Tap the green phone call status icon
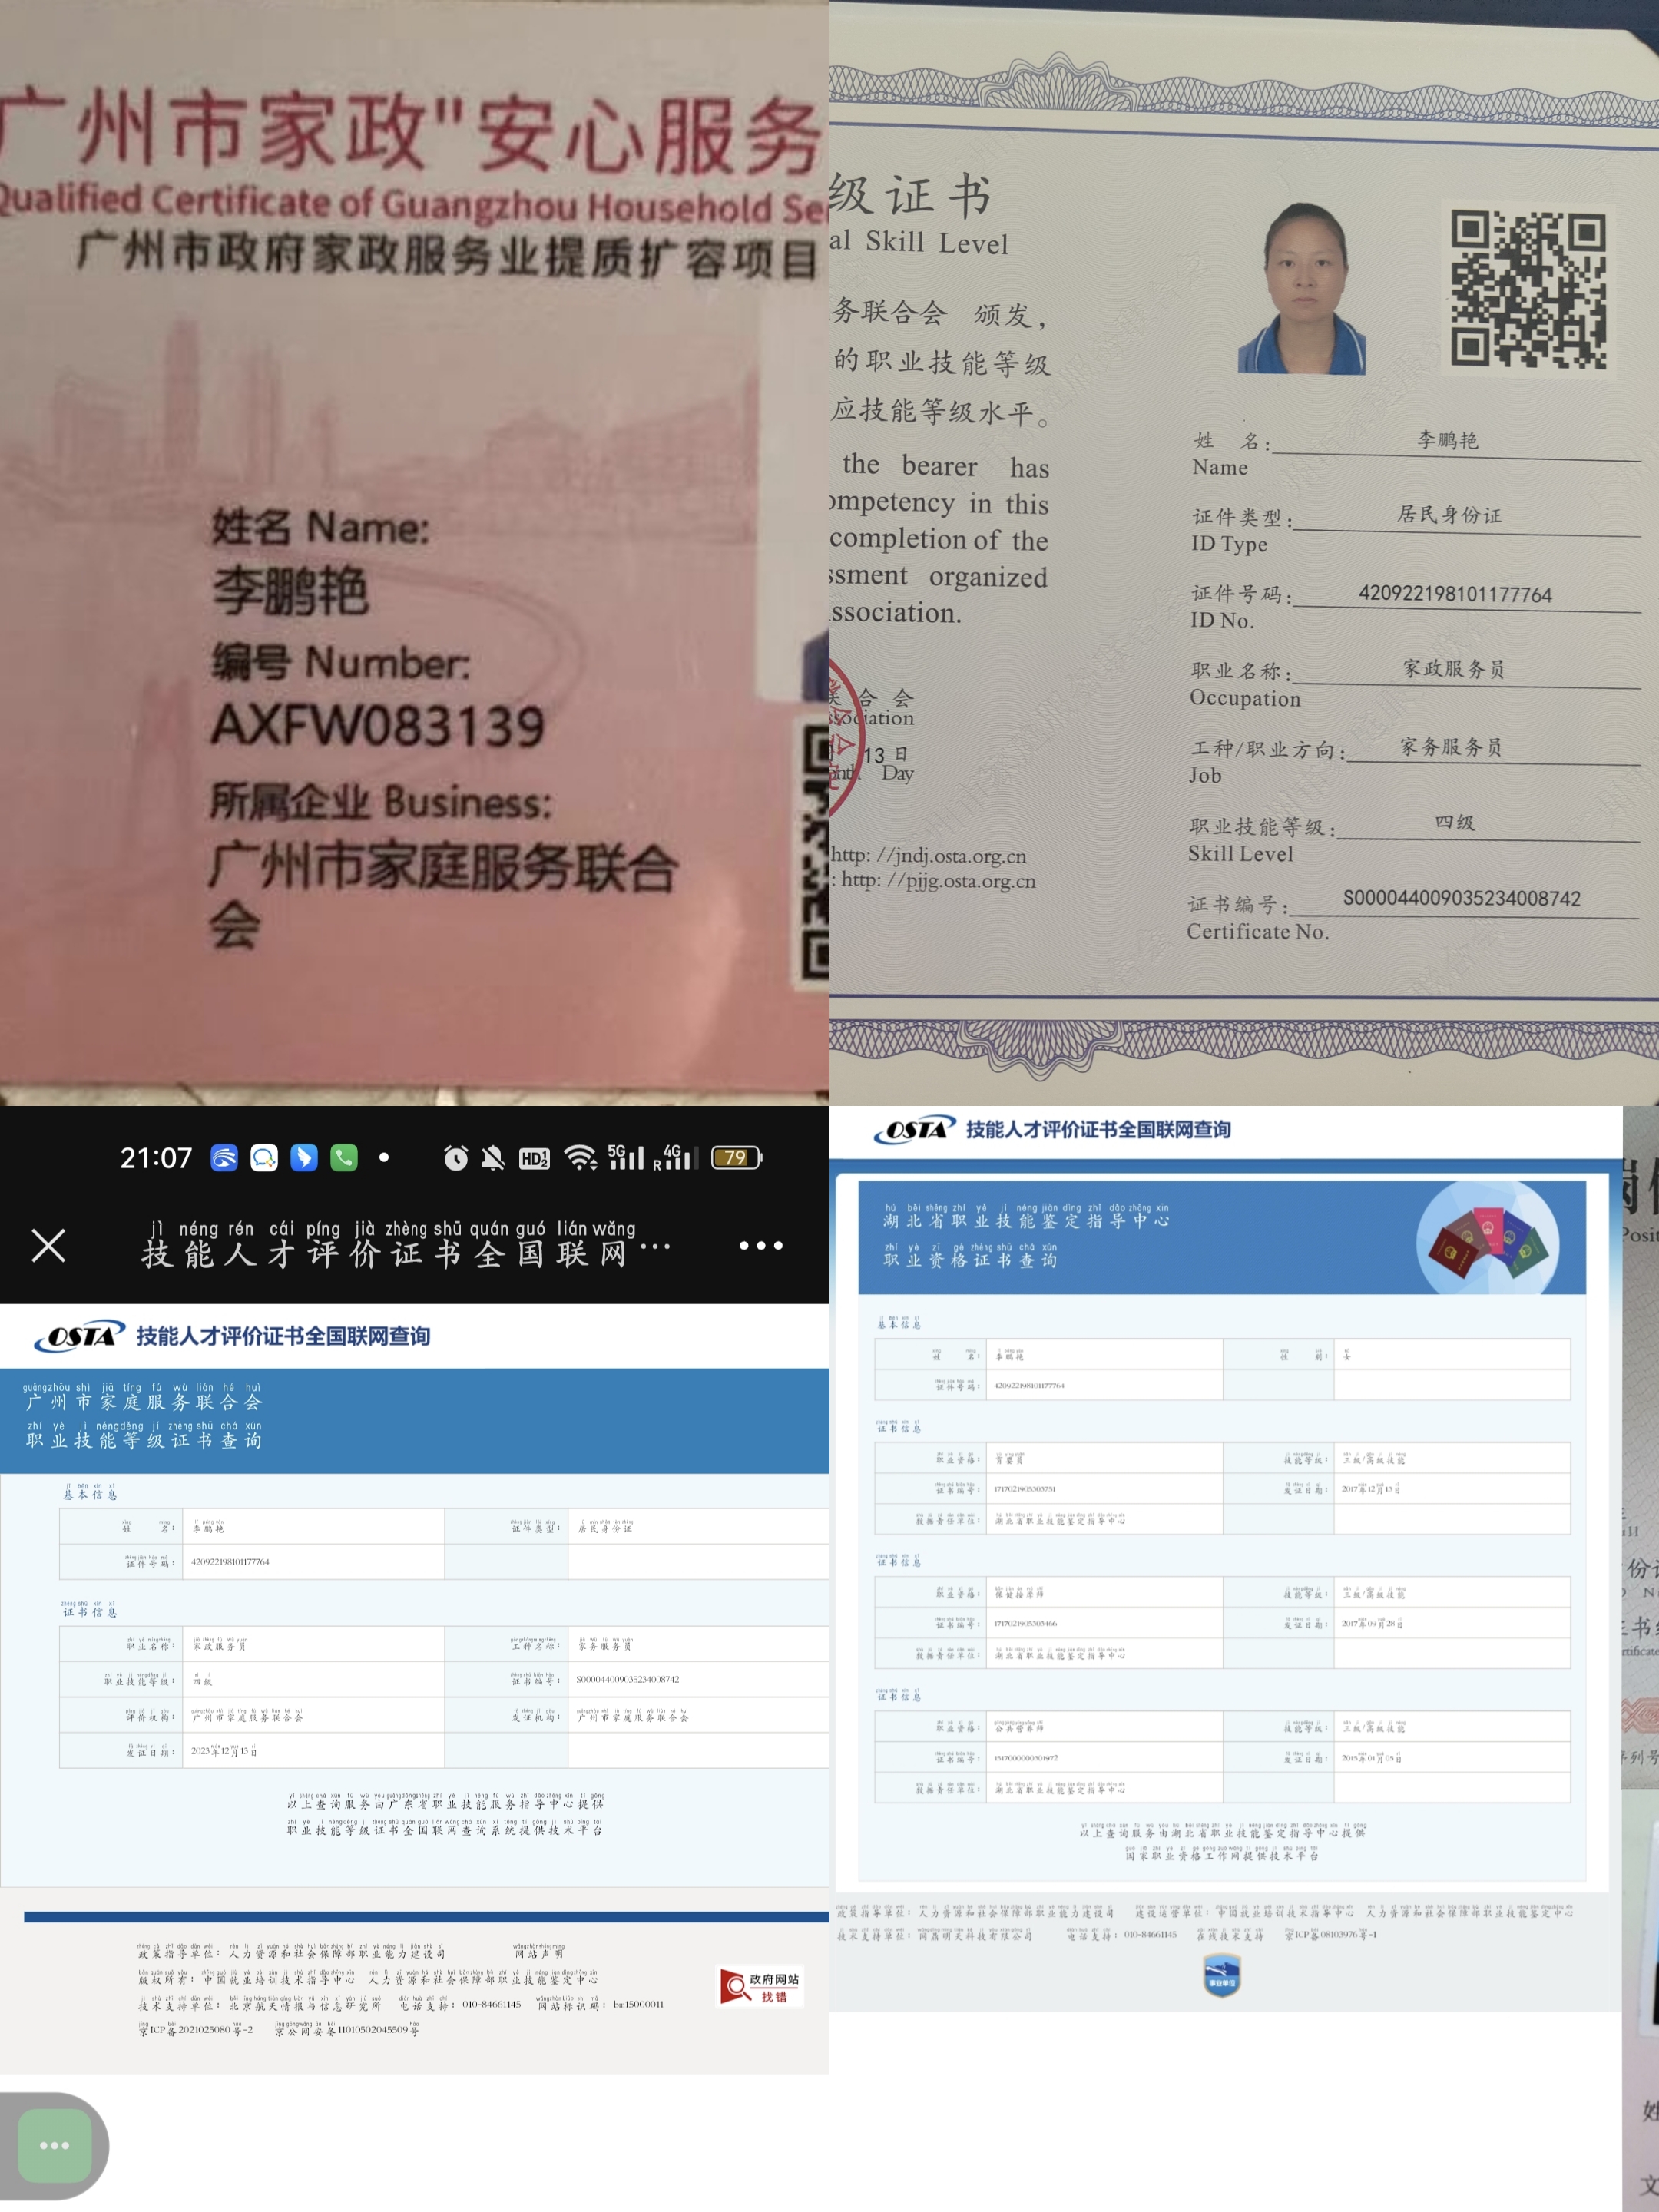This screenshot has width=1659, height=2212. [344, 1158]
